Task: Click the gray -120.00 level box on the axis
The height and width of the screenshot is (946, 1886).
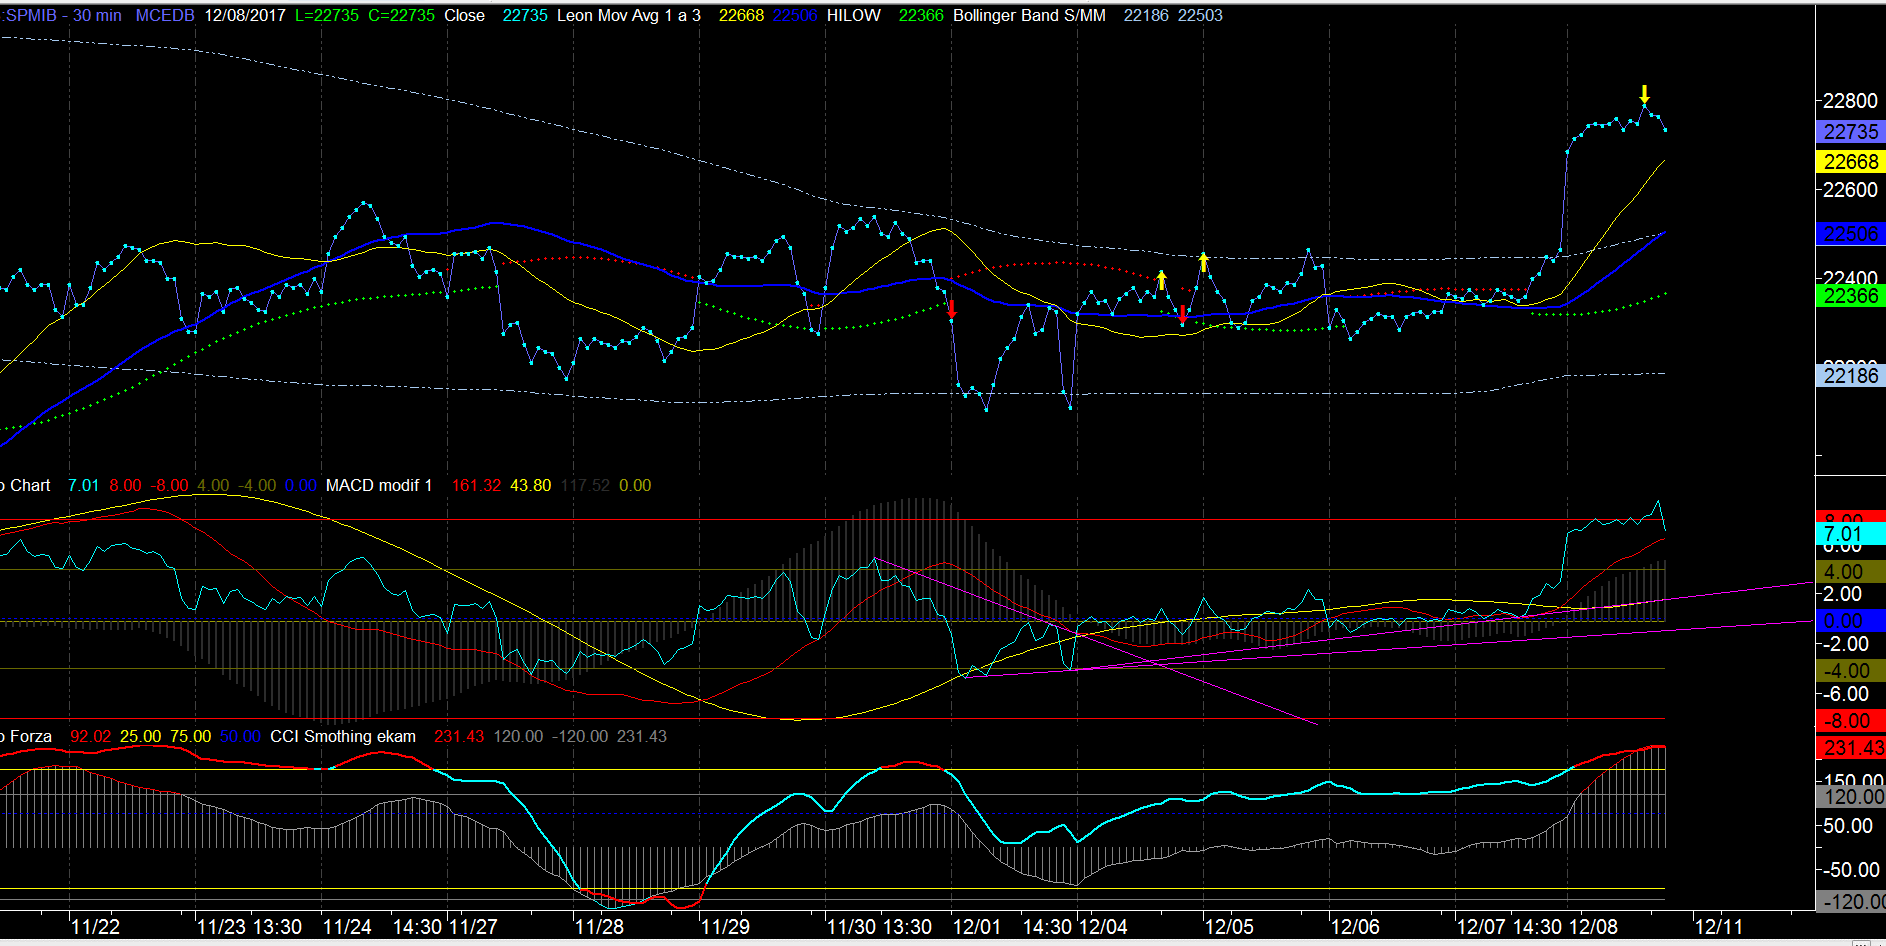Action: coord(1850,902)
